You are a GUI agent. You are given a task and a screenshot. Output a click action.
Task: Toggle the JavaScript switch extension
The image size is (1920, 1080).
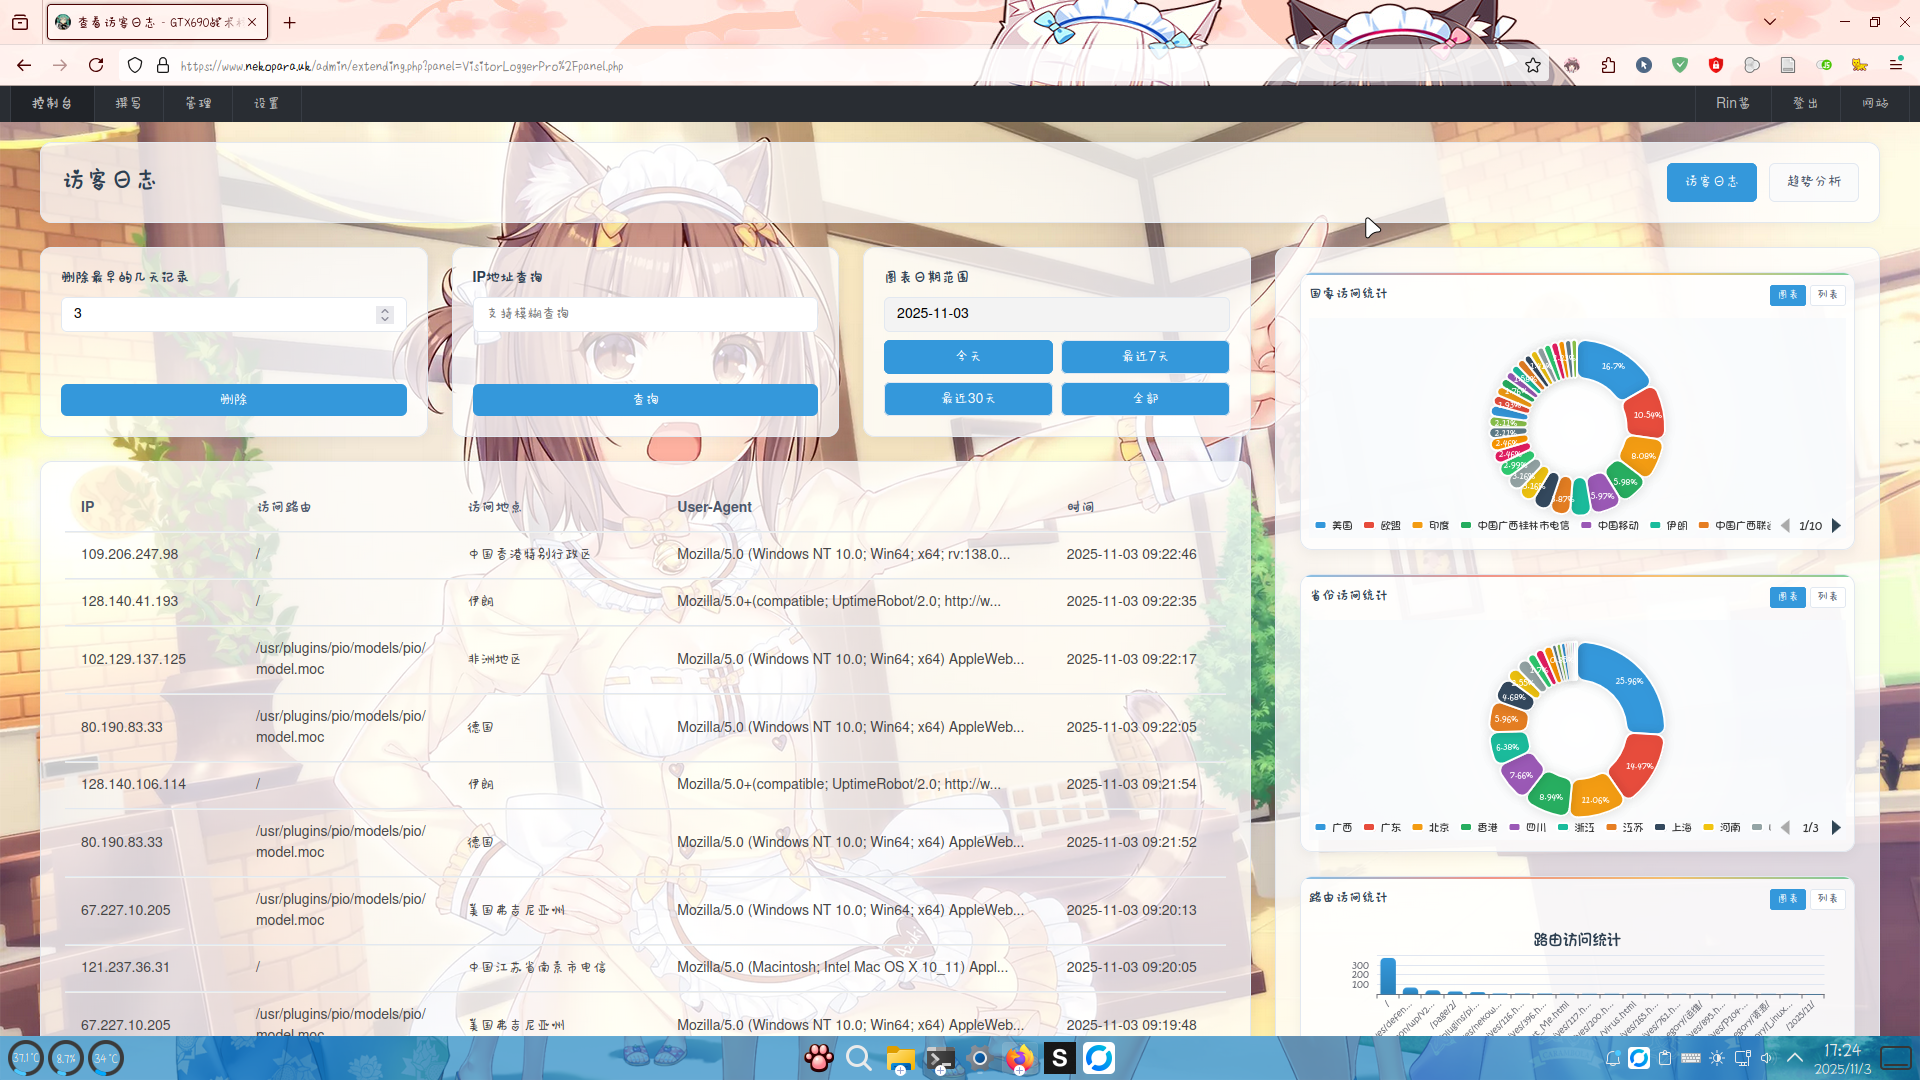(x=1824, y=65)
